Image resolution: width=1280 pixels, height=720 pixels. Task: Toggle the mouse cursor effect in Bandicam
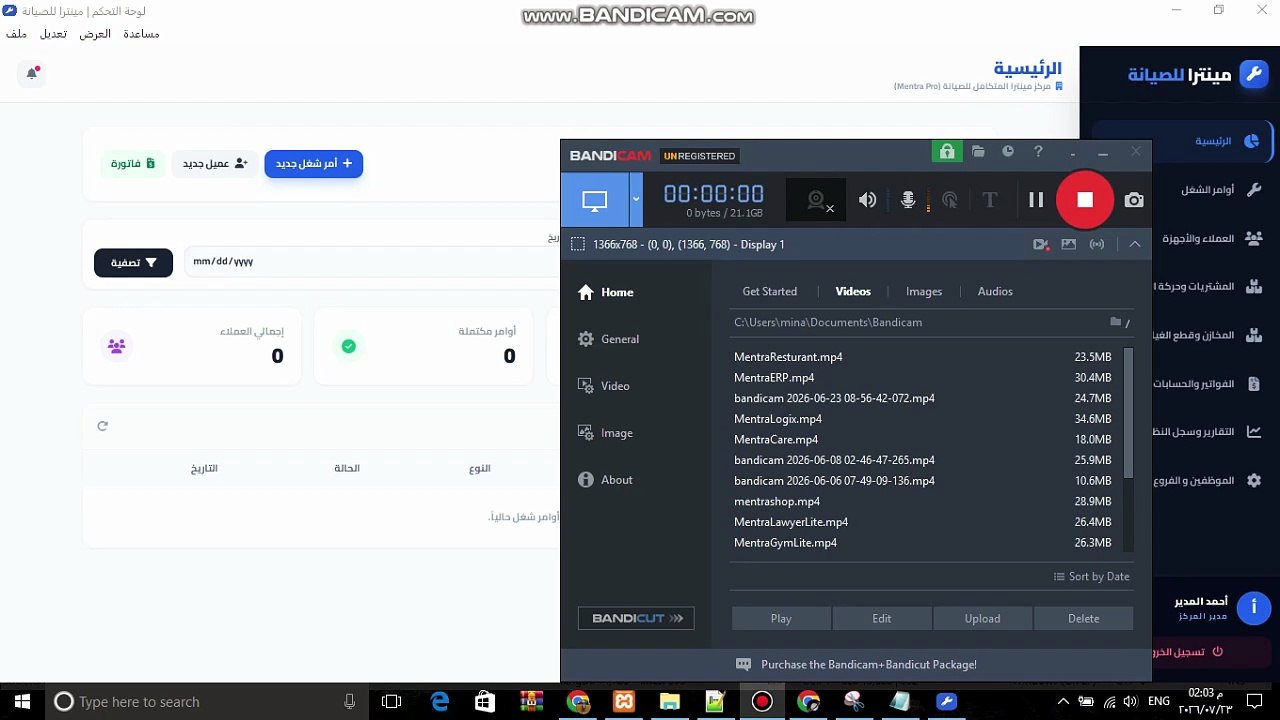950,200
